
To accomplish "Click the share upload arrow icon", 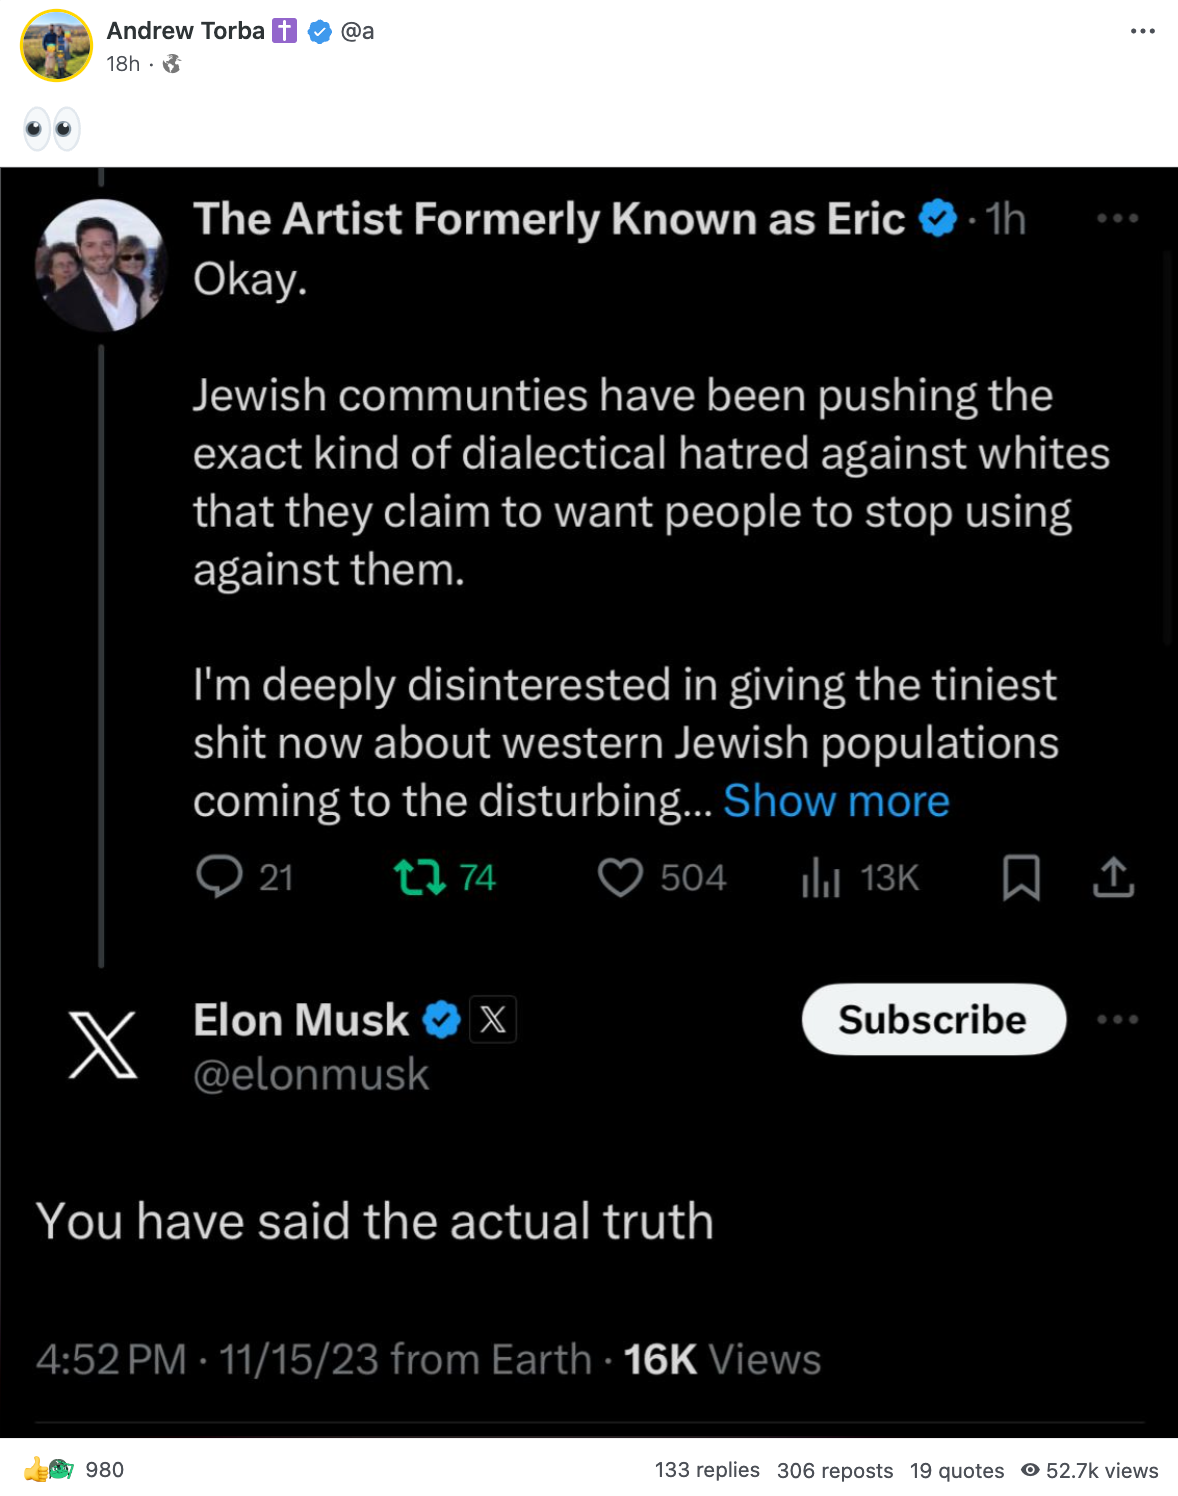I will tap(1113, 877).
